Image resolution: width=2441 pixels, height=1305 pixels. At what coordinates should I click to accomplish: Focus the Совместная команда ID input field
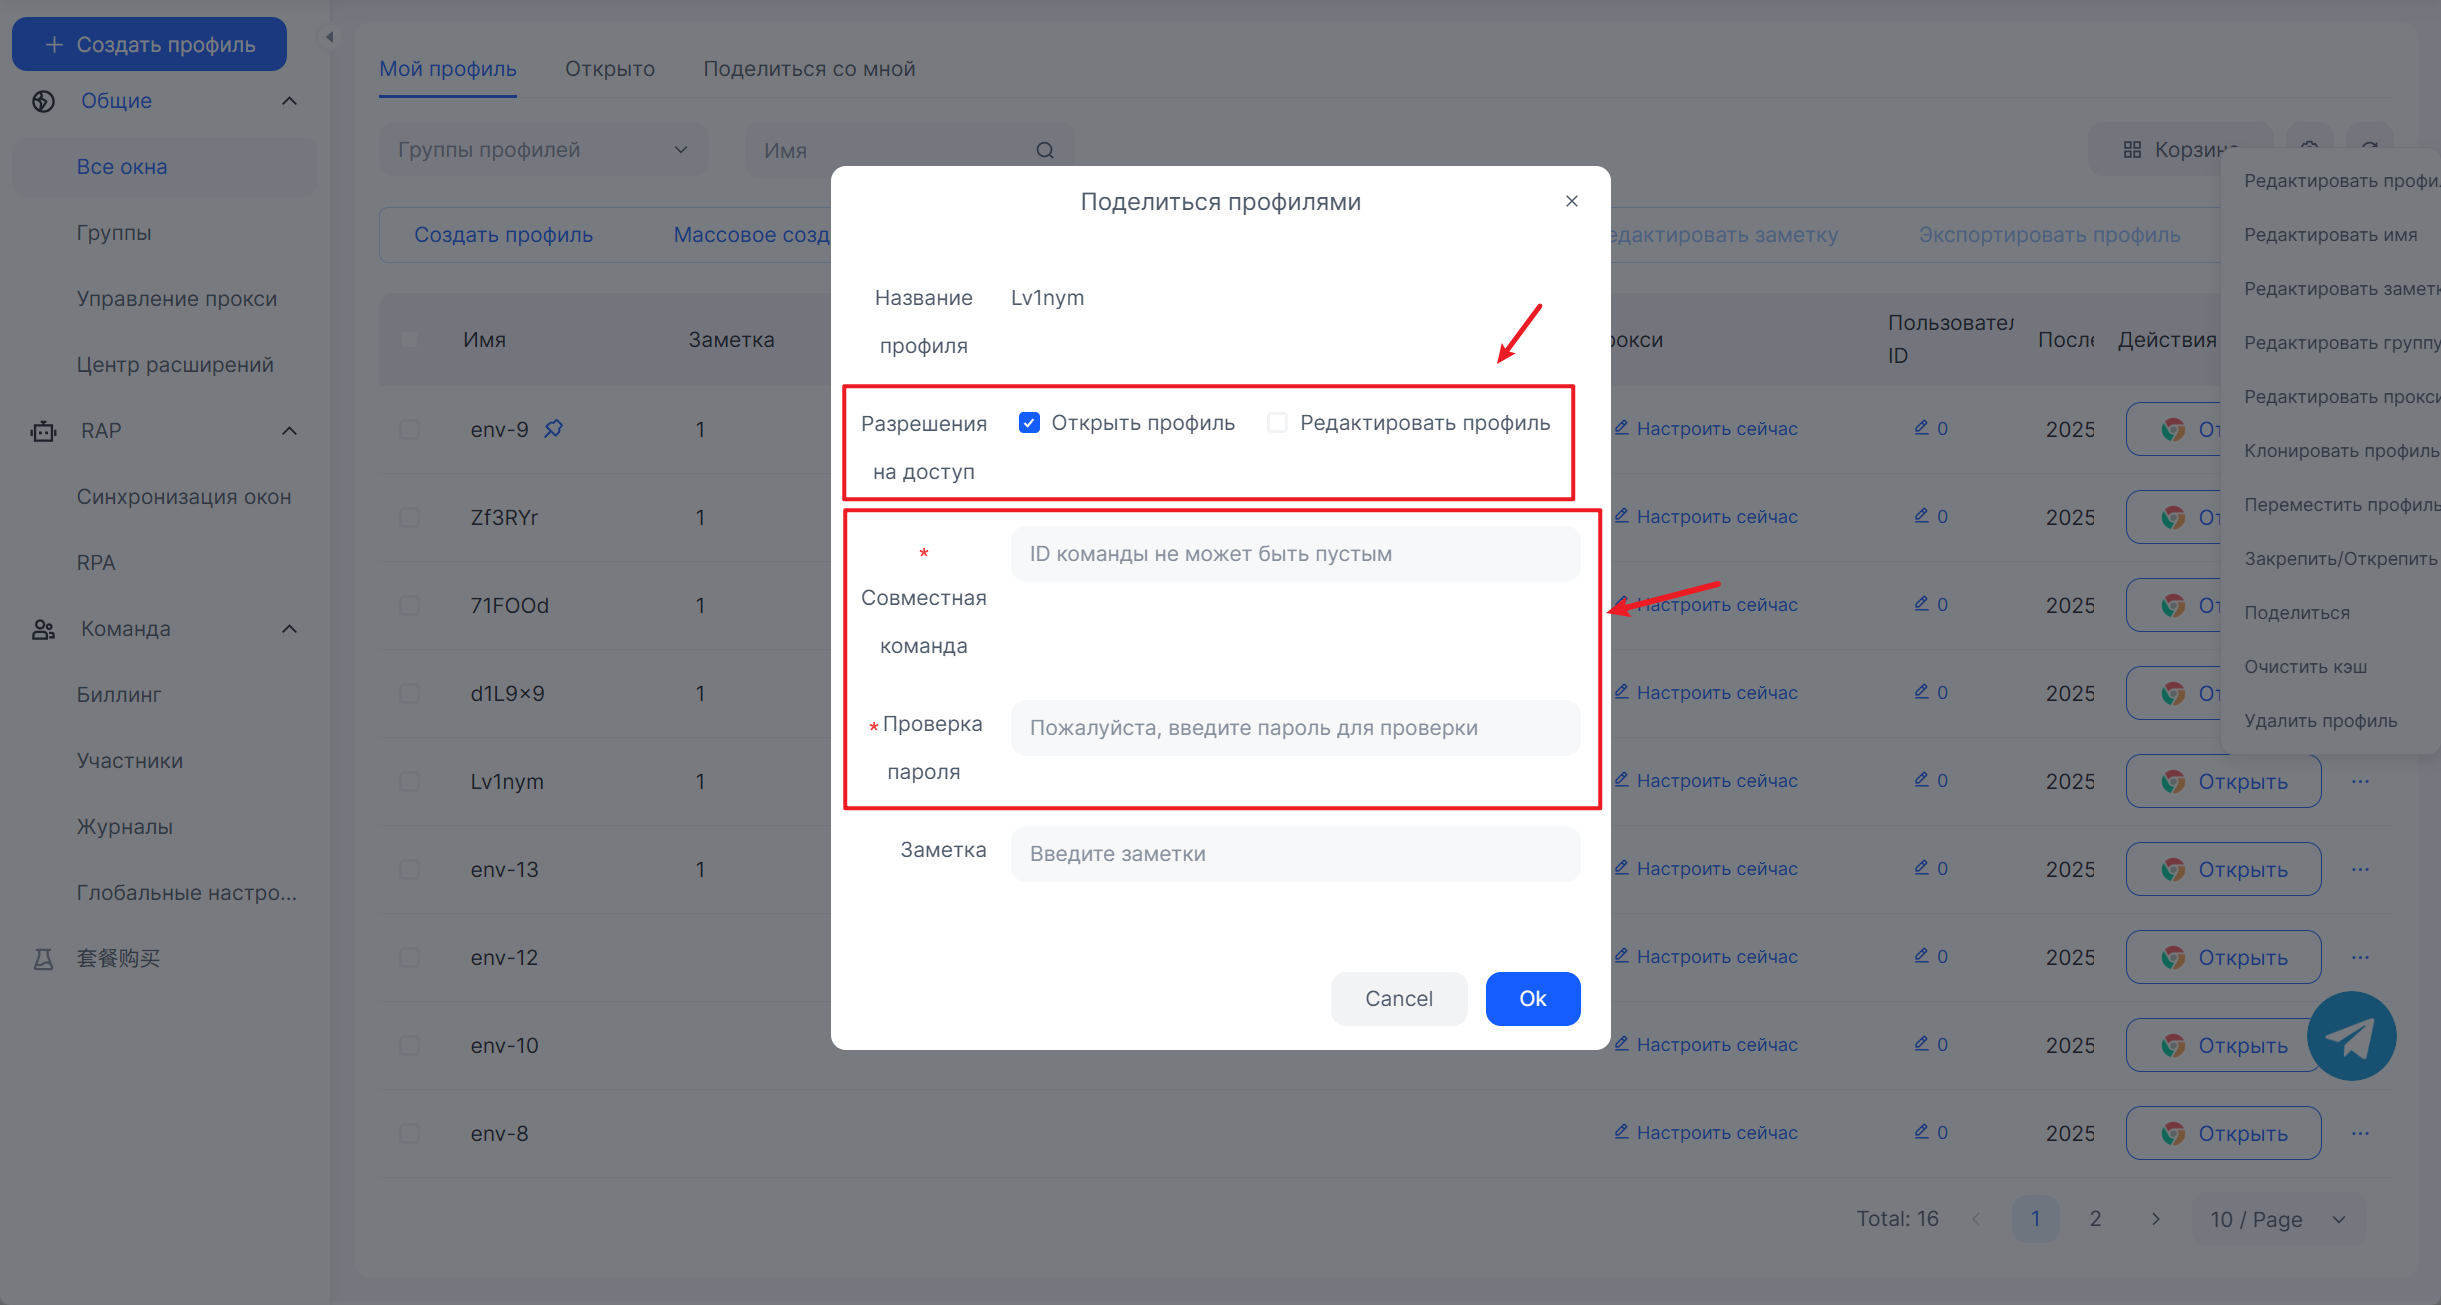pos(1295,554)
